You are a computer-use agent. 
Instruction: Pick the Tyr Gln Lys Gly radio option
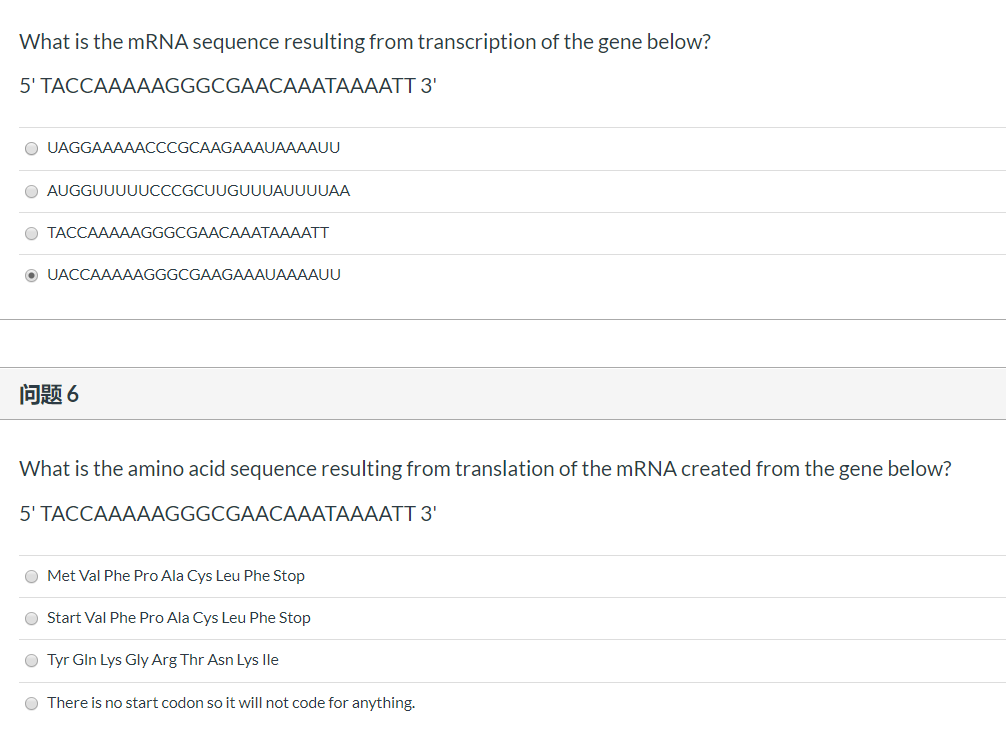coord(31,661)
